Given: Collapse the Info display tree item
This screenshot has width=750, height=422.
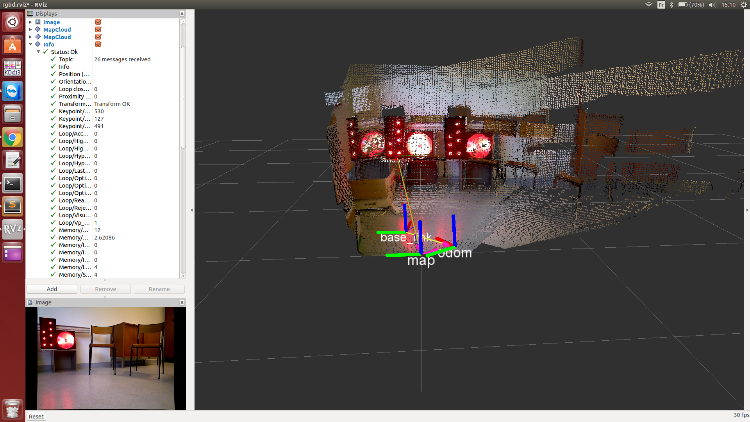Looking at the screenshot, I should (30, 44).
